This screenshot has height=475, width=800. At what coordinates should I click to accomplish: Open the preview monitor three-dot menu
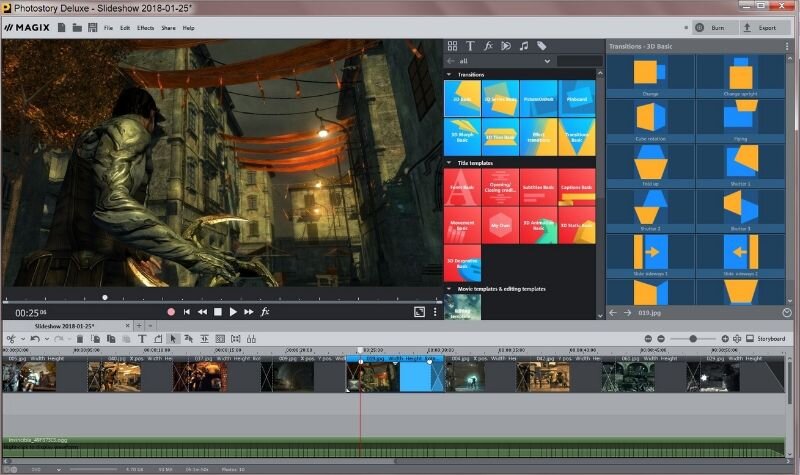(x=435, y=312)
